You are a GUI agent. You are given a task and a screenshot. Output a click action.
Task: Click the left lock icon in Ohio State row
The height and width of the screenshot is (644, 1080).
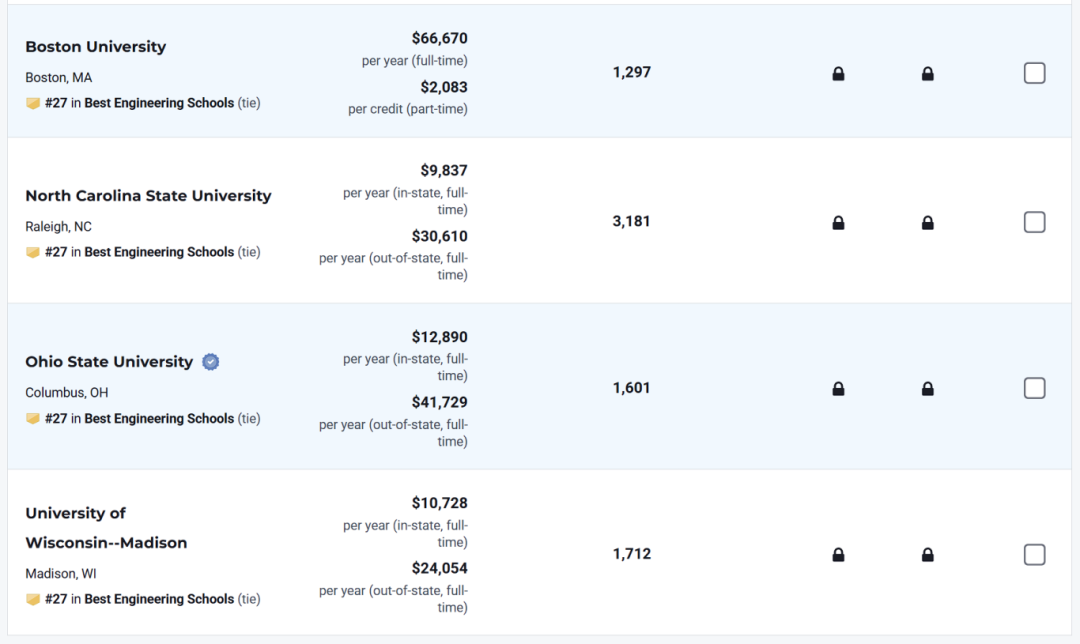(838, 388)
